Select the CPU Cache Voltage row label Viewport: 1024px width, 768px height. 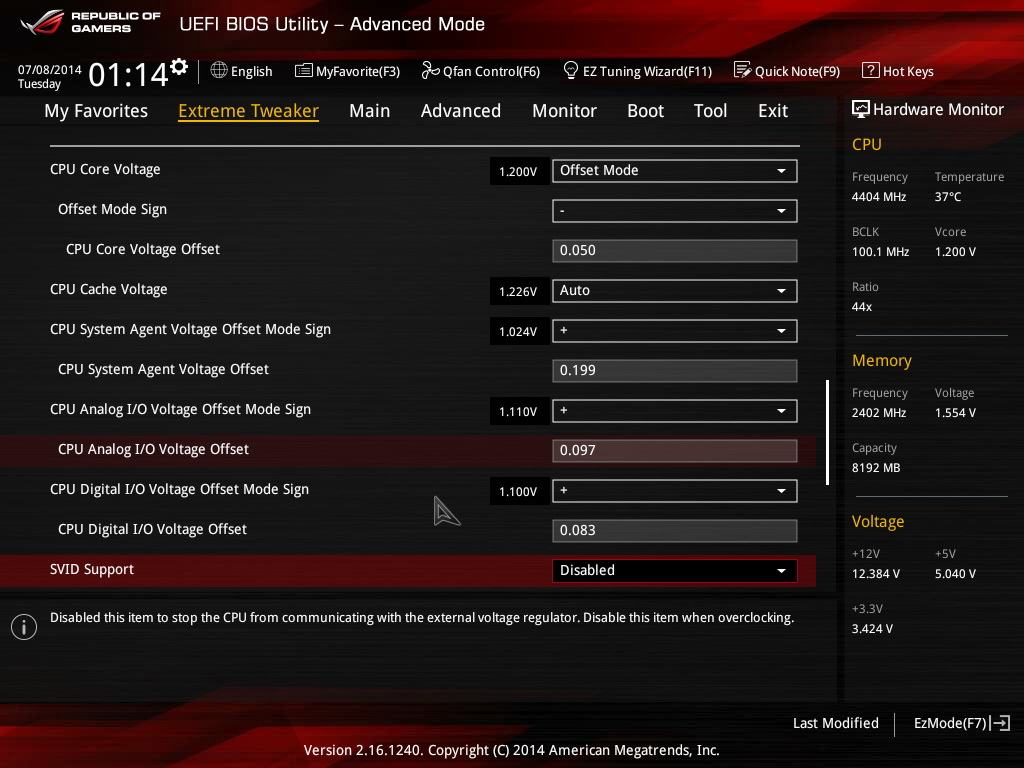point(108,289)
